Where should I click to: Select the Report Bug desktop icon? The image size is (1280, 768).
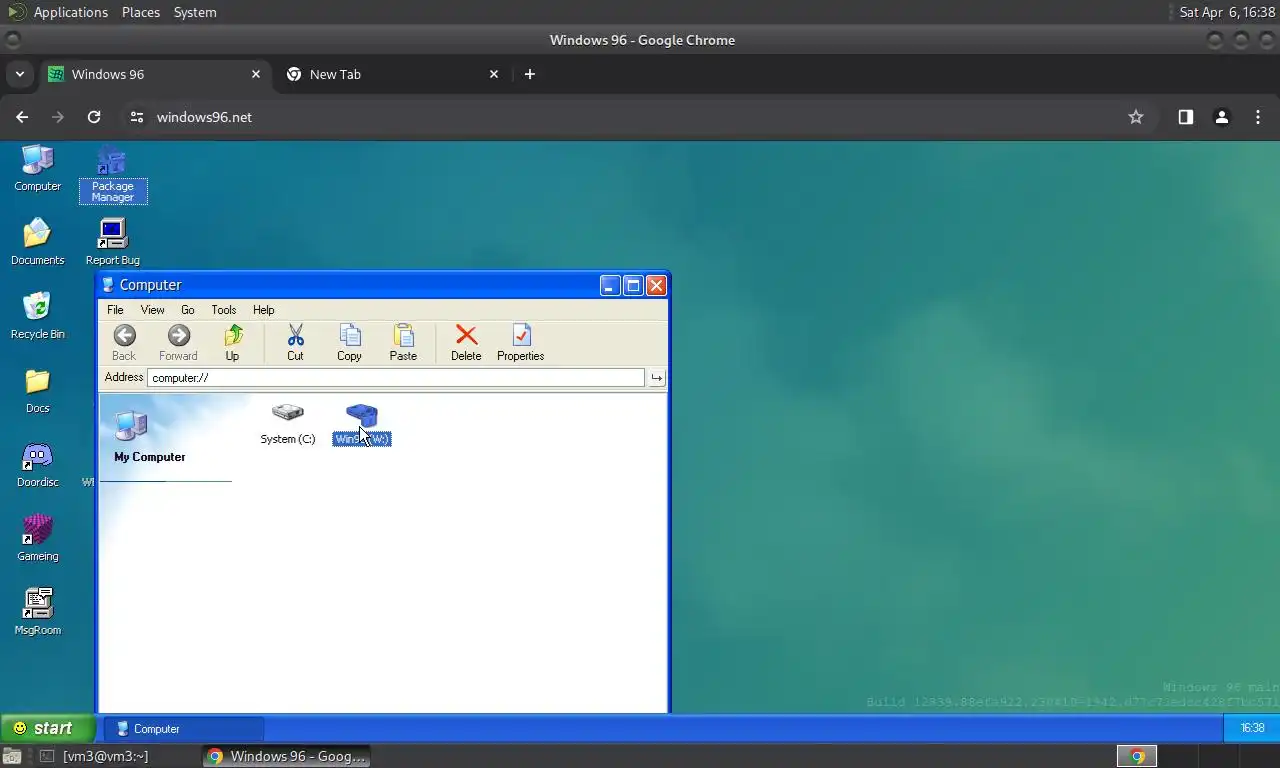113,242
